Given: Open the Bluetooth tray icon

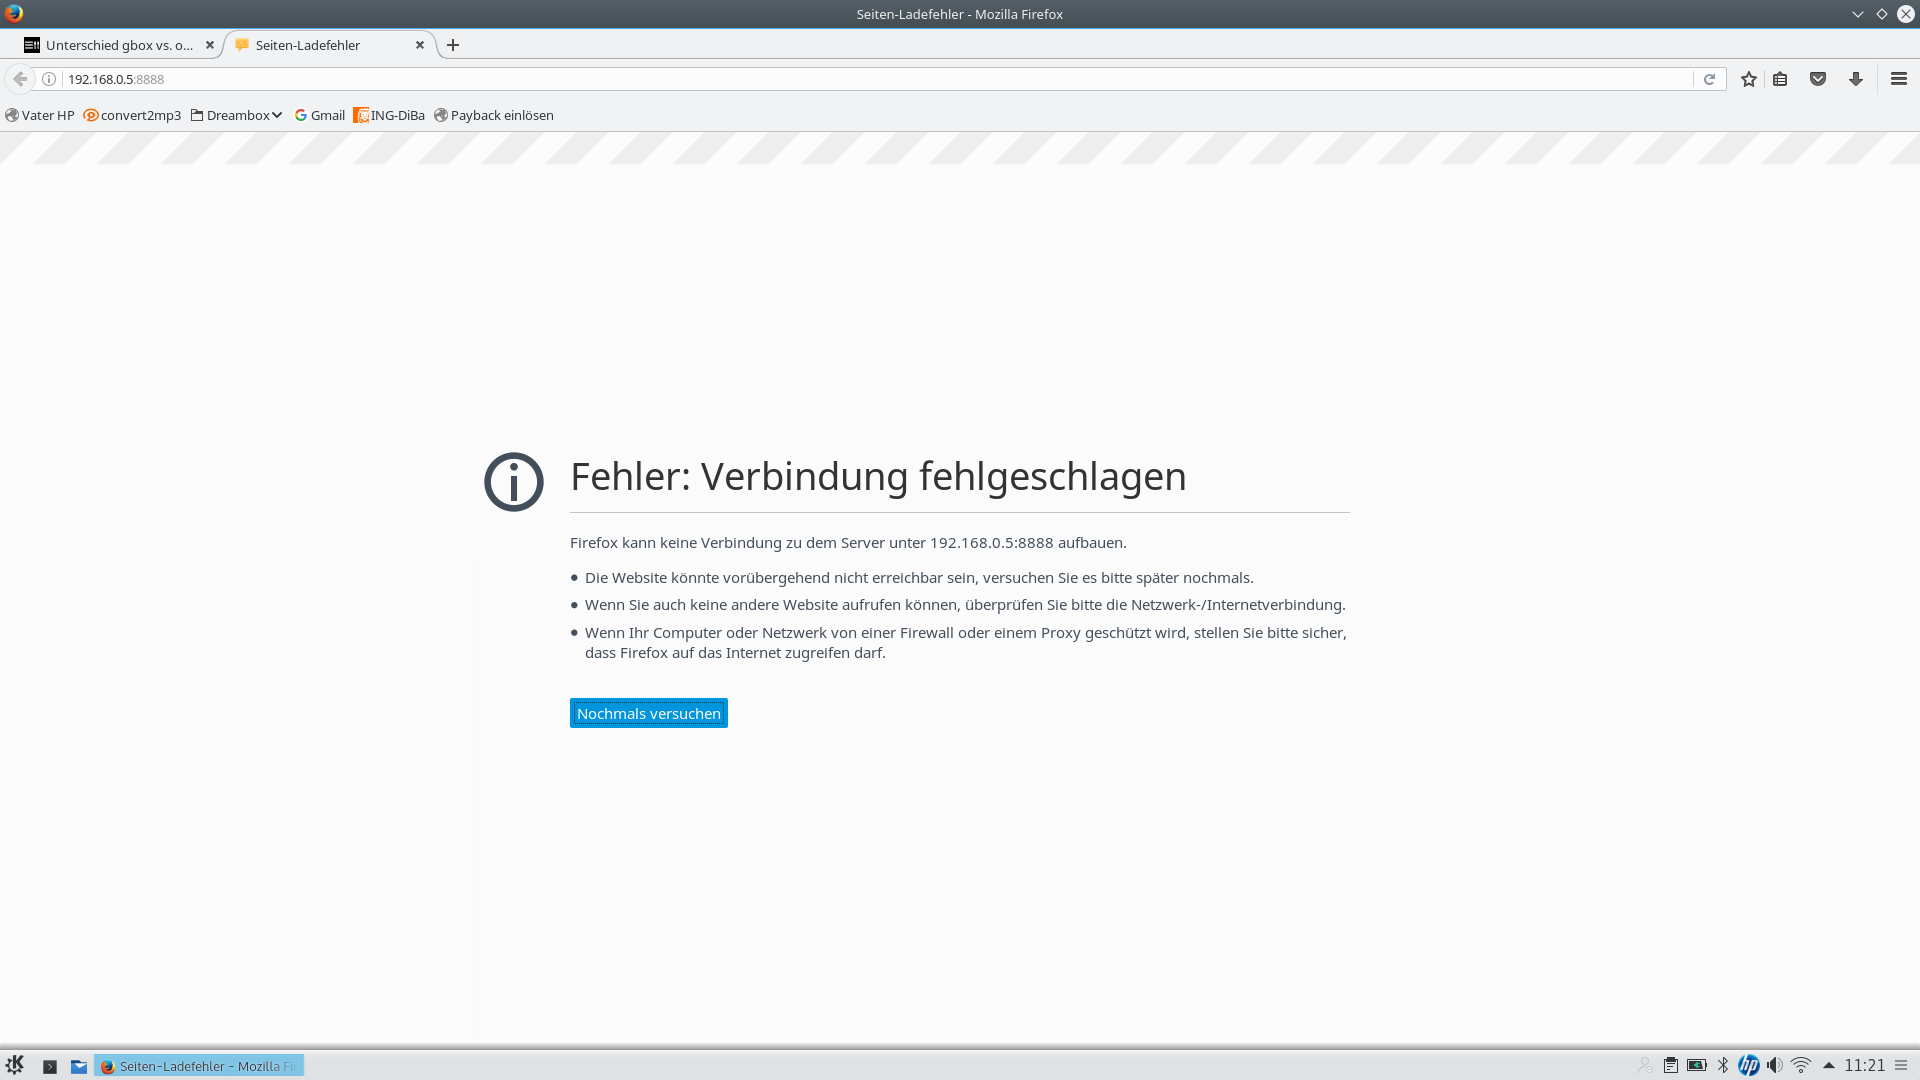Looking at the screenshot, I should click(x=1723, y=1065).
